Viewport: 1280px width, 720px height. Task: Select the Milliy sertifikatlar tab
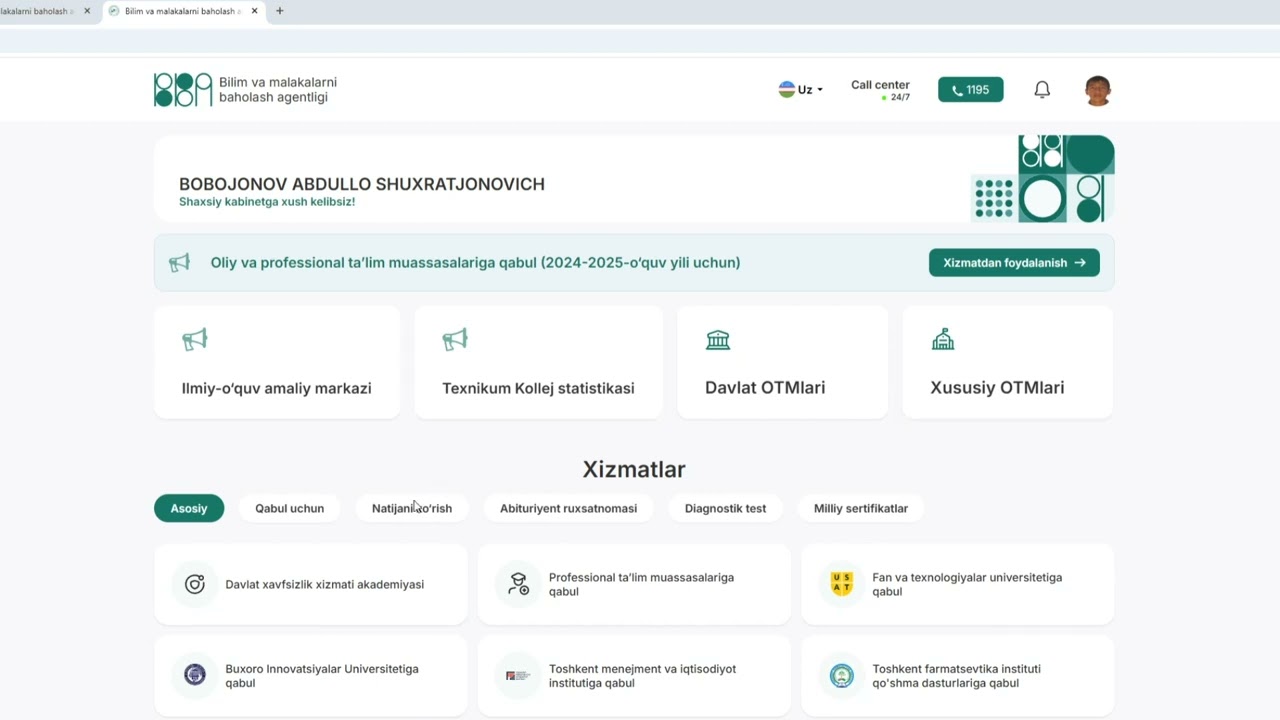[861, 508]
